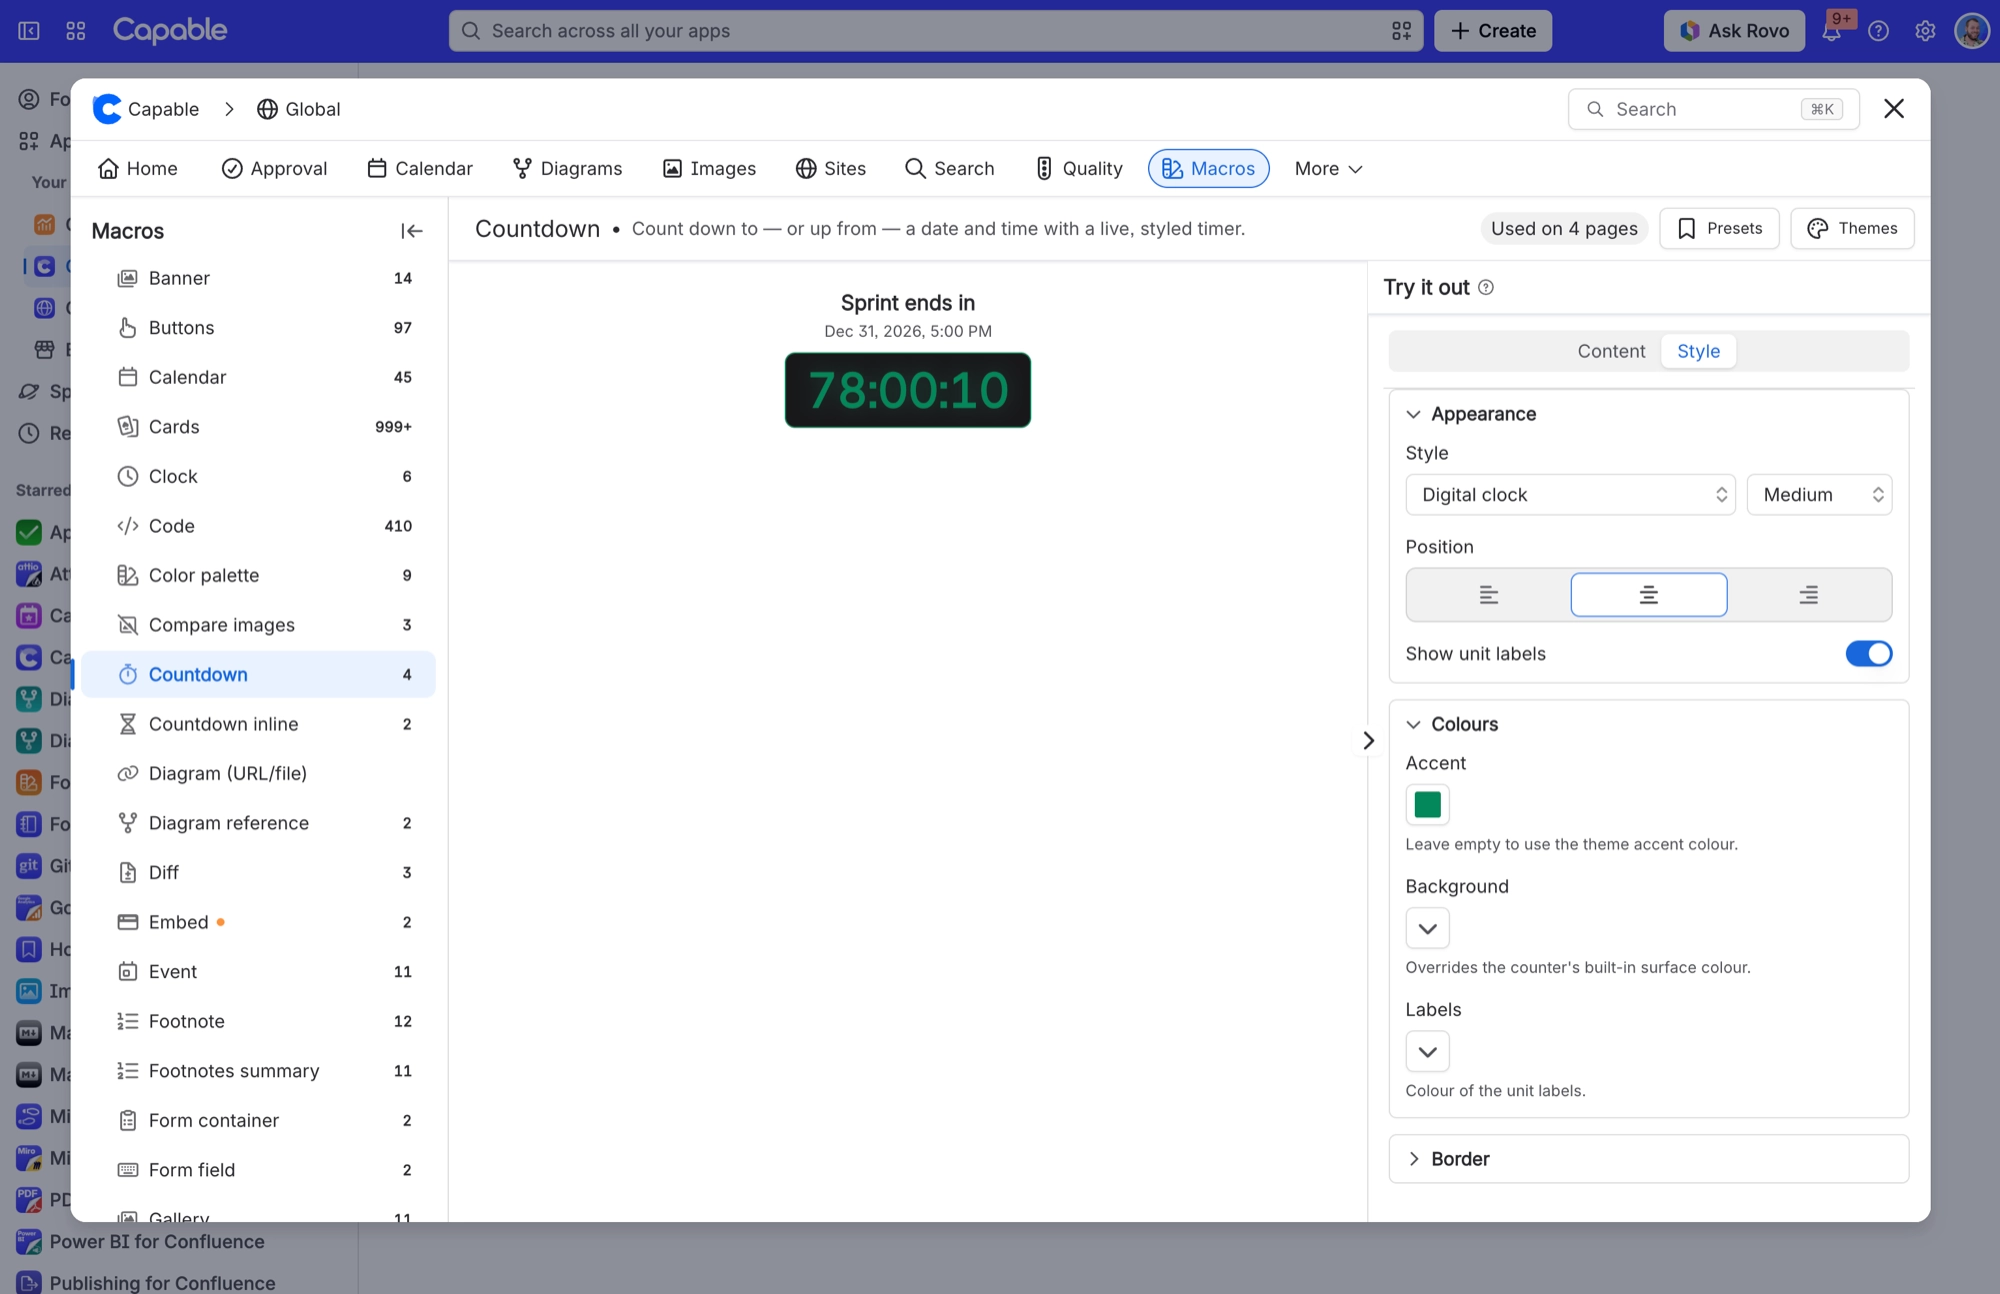Open the Labels colour picker
Image resolution: width=2000 pixels, height=1294 pixels.
[1427, 1052]
